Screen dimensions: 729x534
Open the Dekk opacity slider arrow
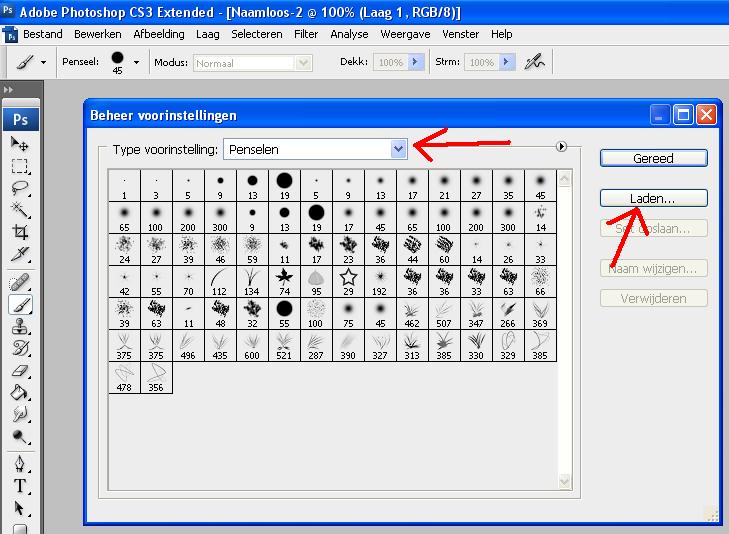point(416,62)
